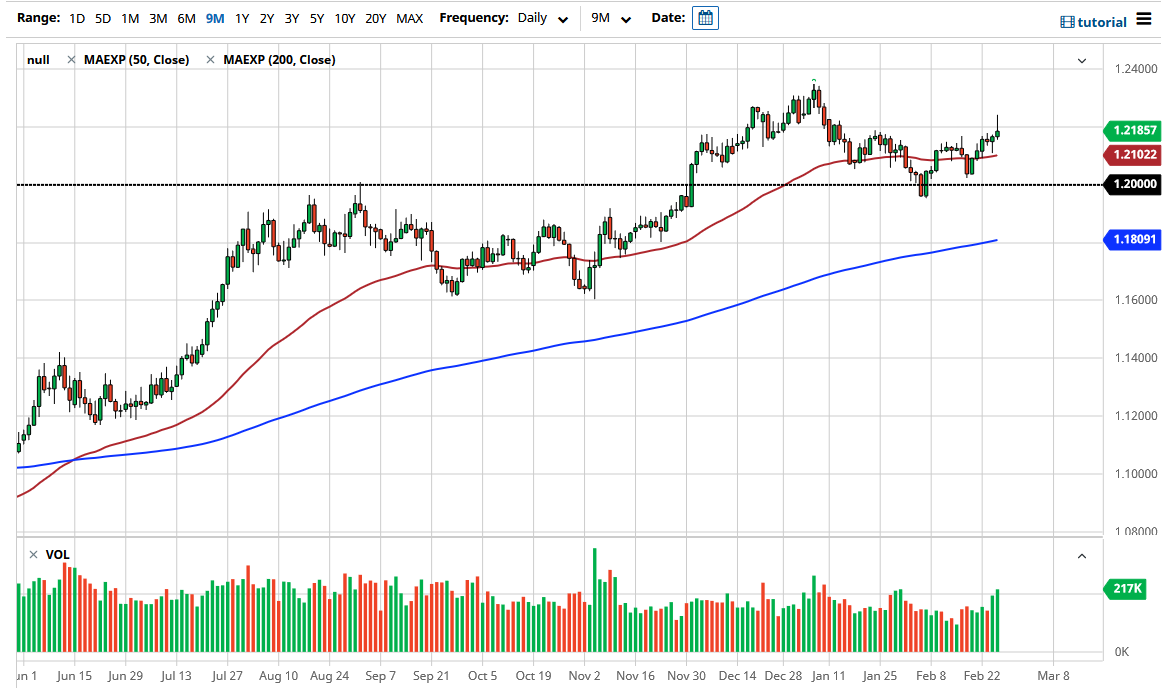Open the hamburger menu icon
The image size is (1163, 692).
(x=1144, y=19)
